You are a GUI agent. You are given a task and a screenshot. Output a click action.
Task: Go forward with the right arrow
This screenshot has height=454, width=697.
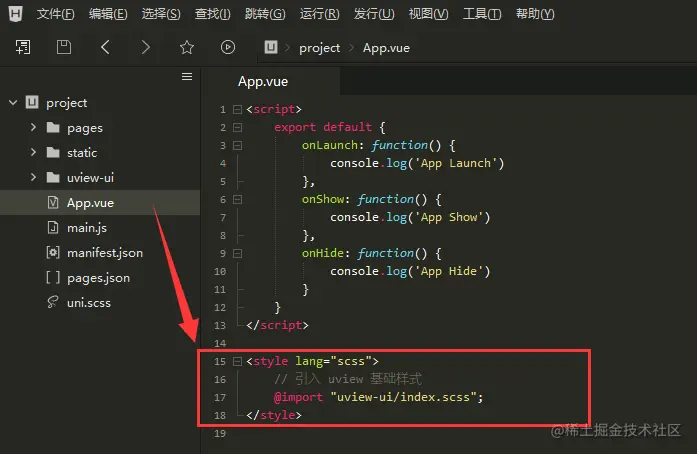tap(146, 47)
